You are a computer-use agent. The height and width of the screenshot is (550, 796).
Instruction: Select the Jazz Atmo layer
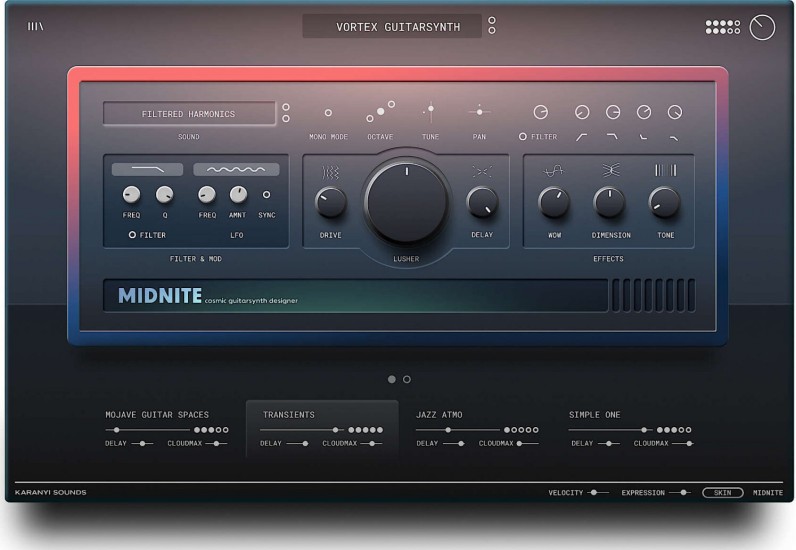point(439,414)
